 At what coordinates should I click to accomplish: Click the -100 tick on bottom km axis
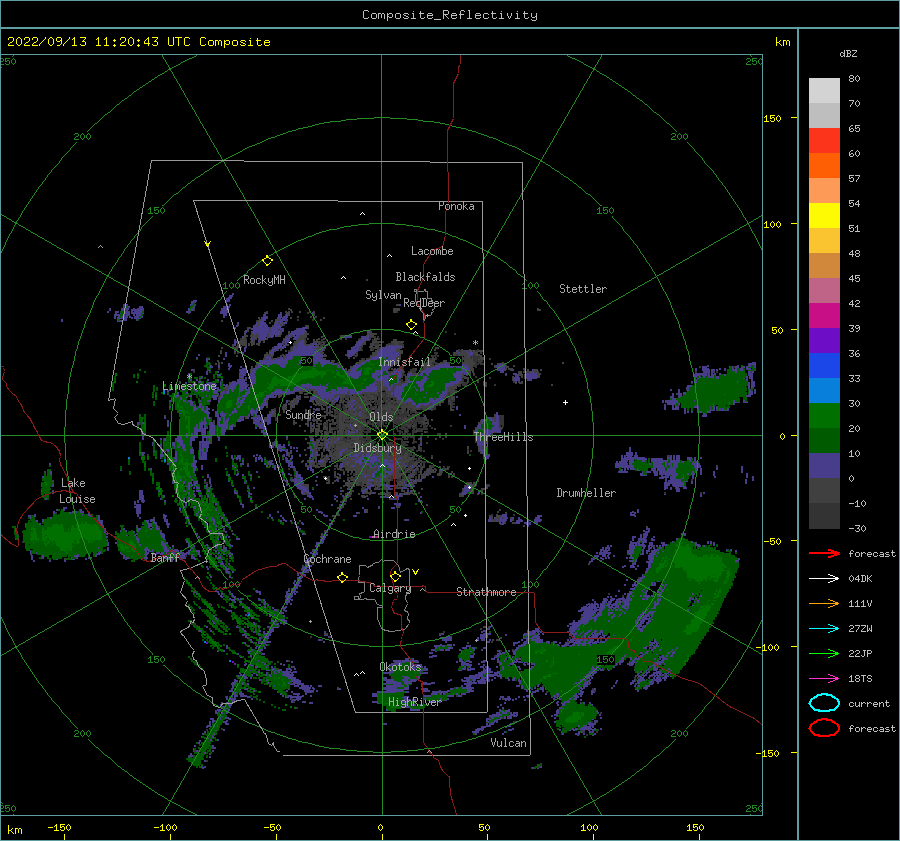(x=165, y=827)
